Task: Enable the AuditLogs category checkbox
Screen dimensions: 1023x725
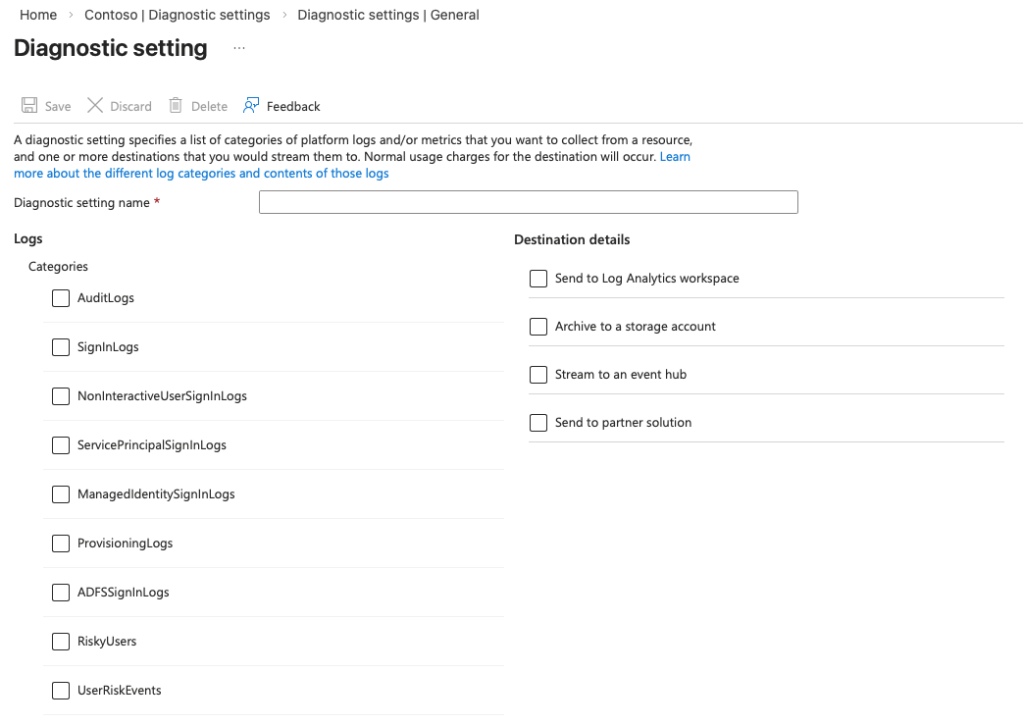Action: 61,298
